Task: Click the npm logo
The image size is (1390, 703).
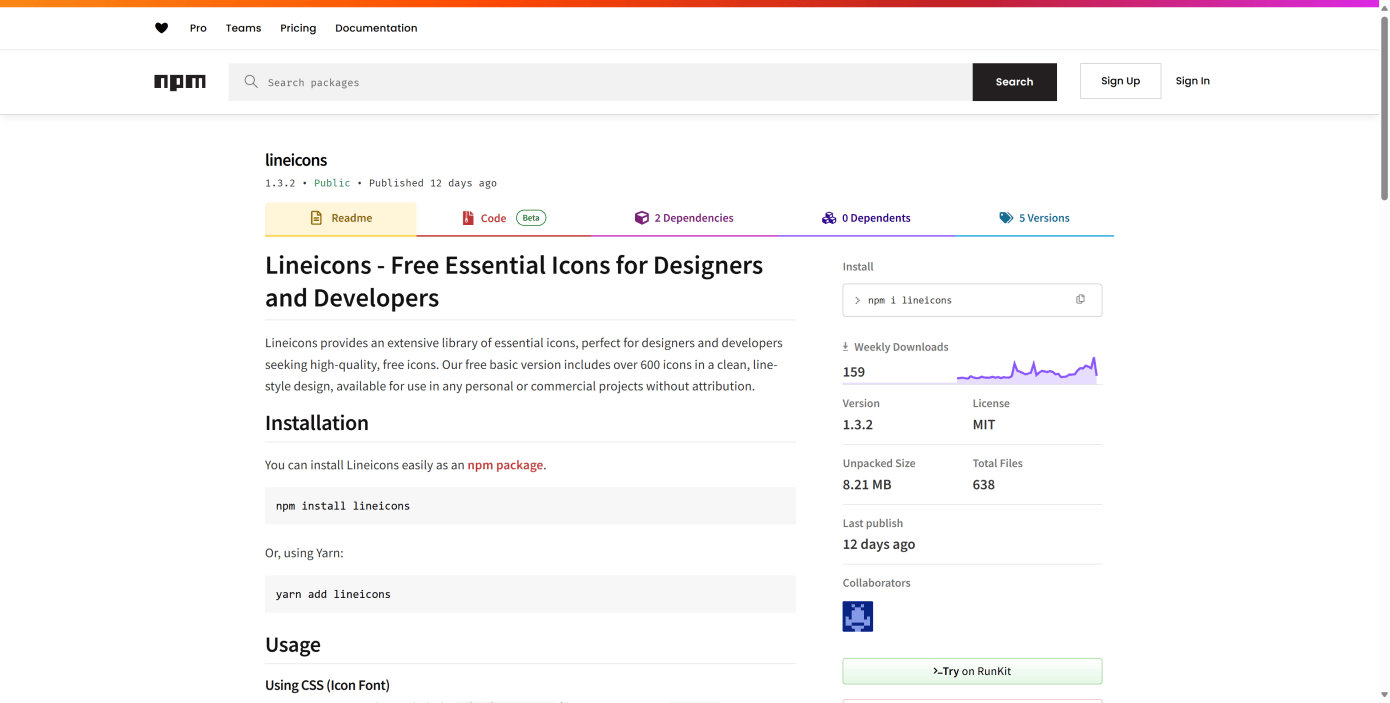Action: 180,82
